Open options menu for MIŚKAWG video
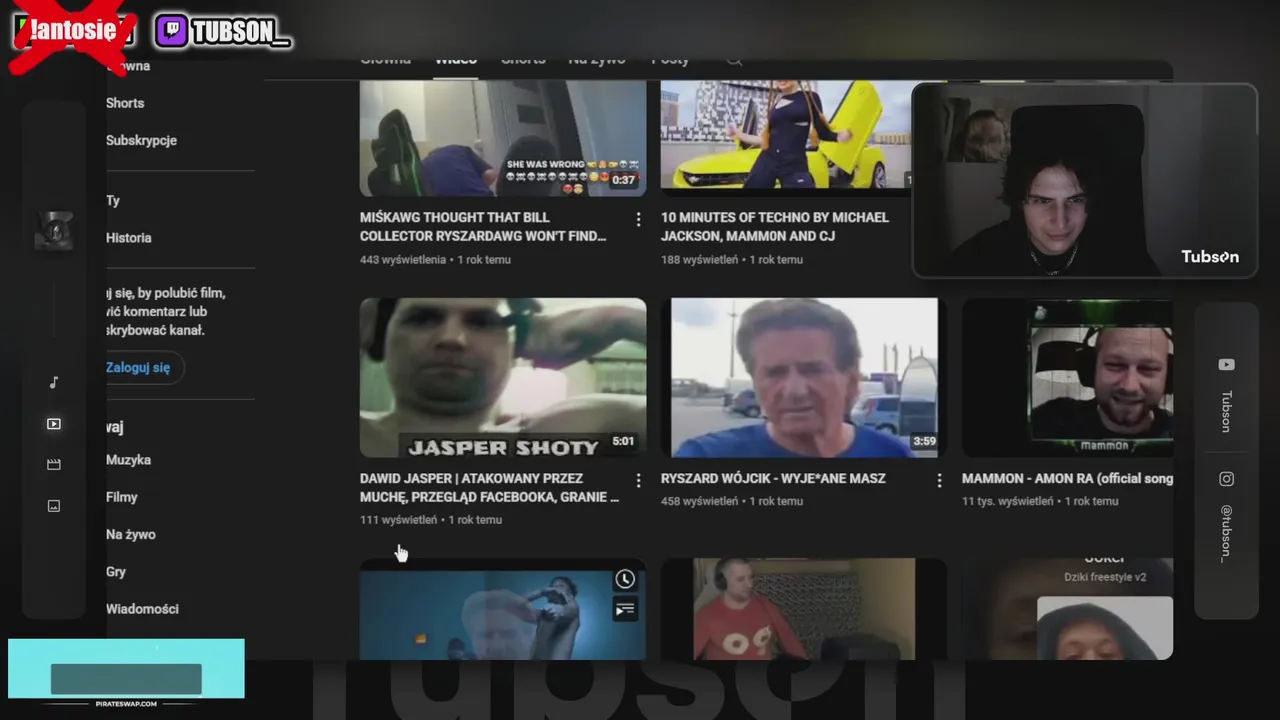The width and height of the screenshot is (1280, 720). pos(638,219)
